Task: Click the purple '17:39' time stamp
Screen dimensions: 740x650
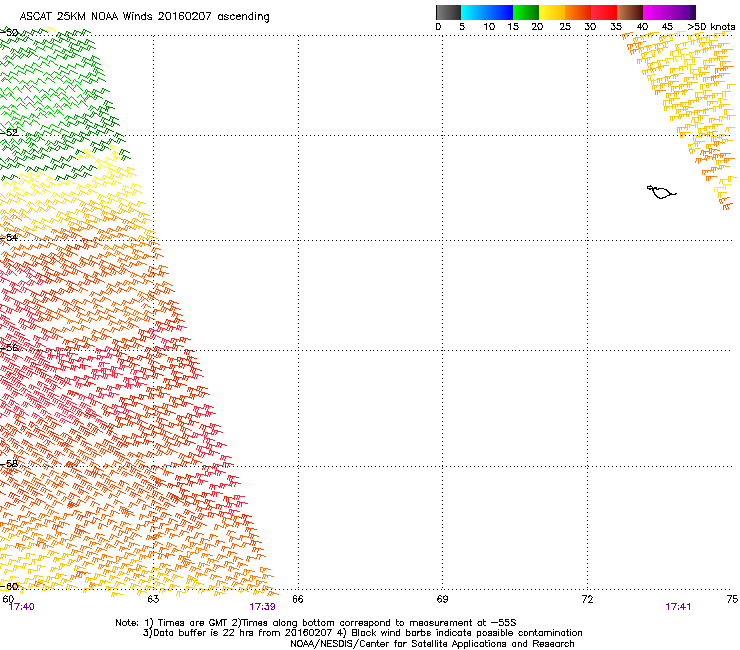Action: tap(262, 607)
